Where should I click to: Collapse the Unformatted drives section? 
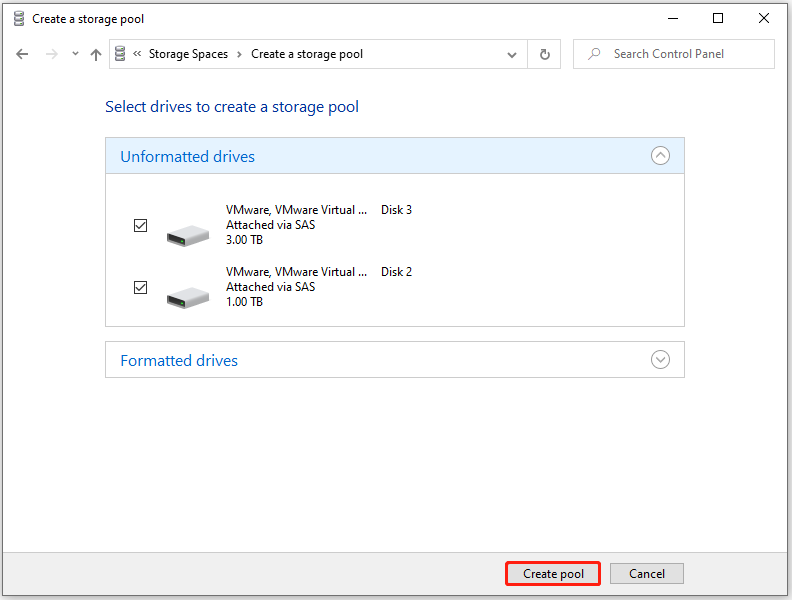(660, 156)
